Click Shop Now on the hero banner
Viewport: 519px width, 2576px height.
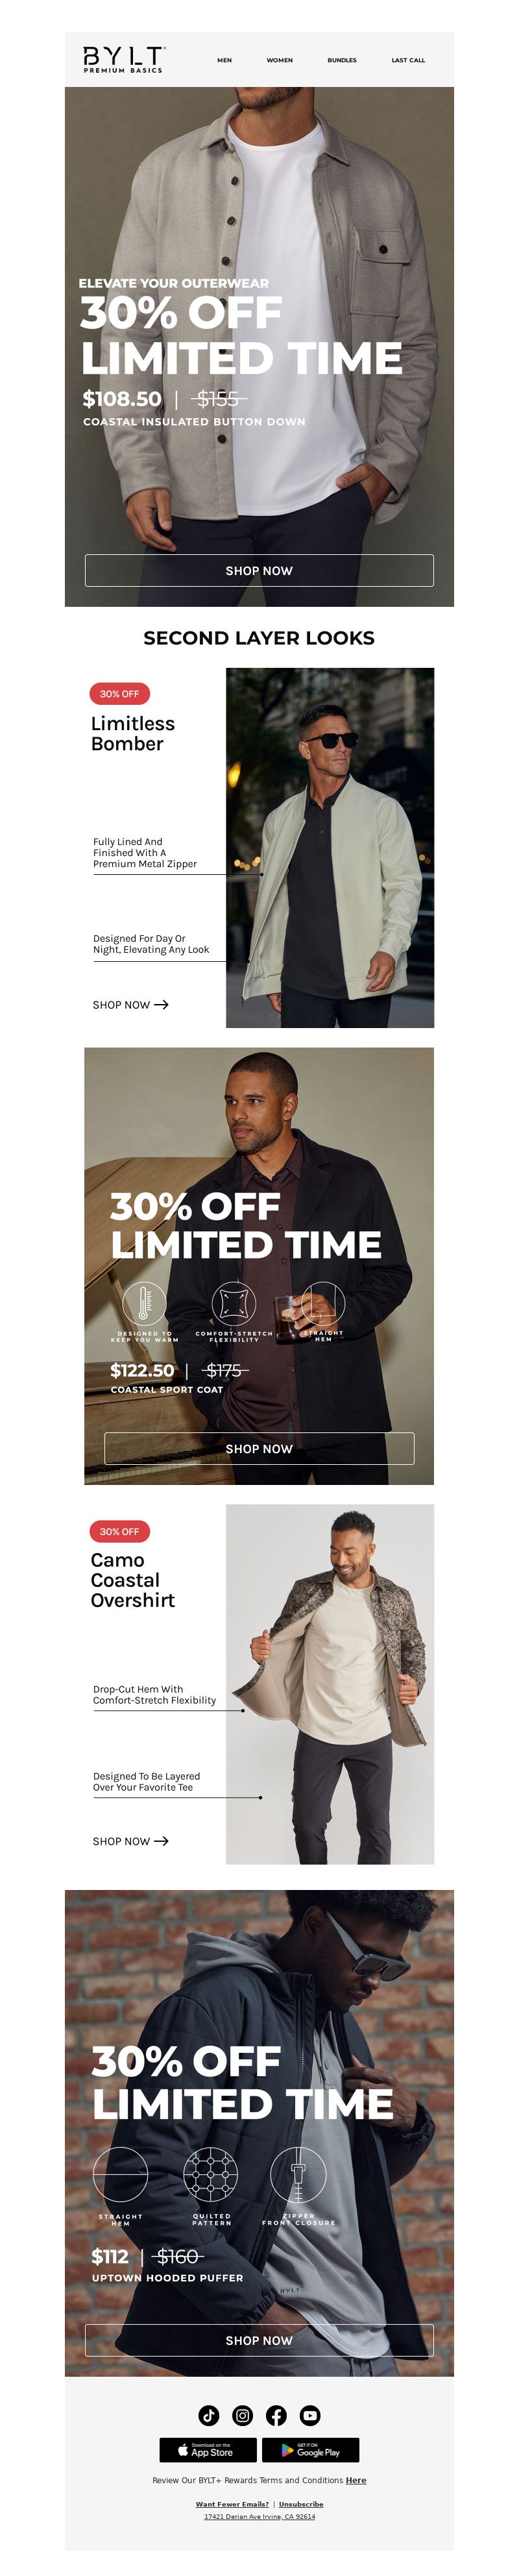click(x=259, y=570)
